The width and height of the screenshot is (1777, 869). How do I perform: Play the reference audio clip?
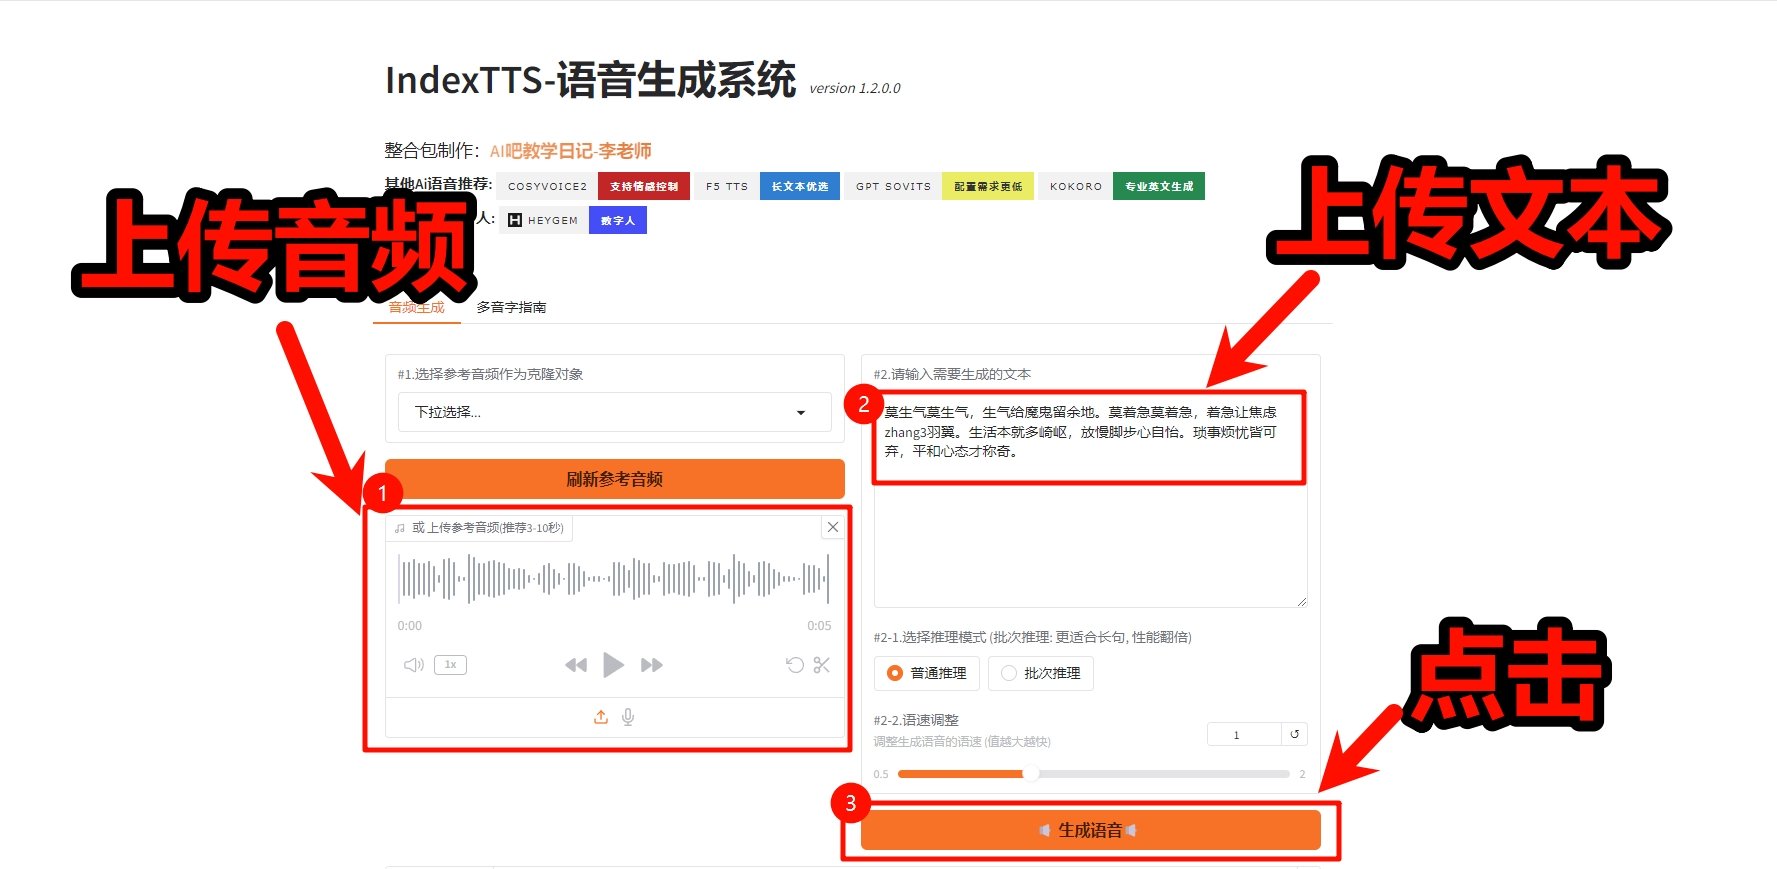[613, 665]
